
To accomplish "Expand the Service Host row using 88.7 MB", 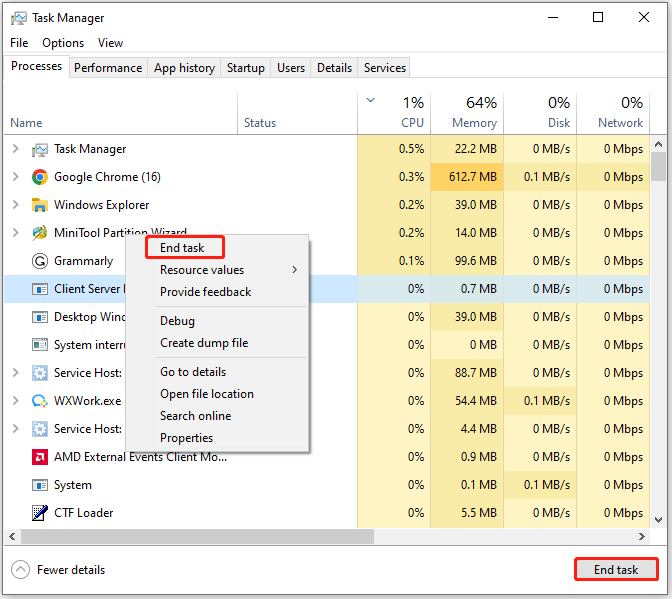I will click(16, 373).
